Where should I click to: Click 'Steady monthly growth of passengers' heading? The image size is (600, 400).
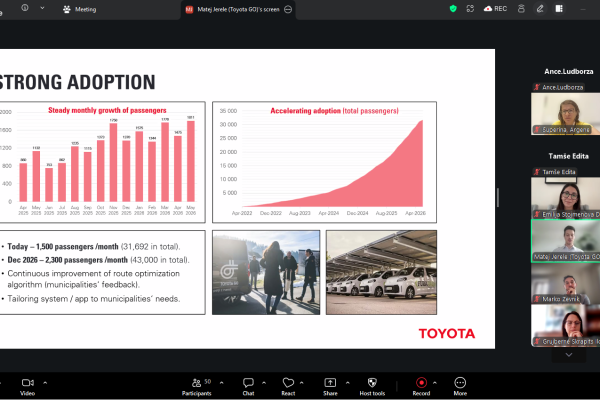click(x=107, y=110)
